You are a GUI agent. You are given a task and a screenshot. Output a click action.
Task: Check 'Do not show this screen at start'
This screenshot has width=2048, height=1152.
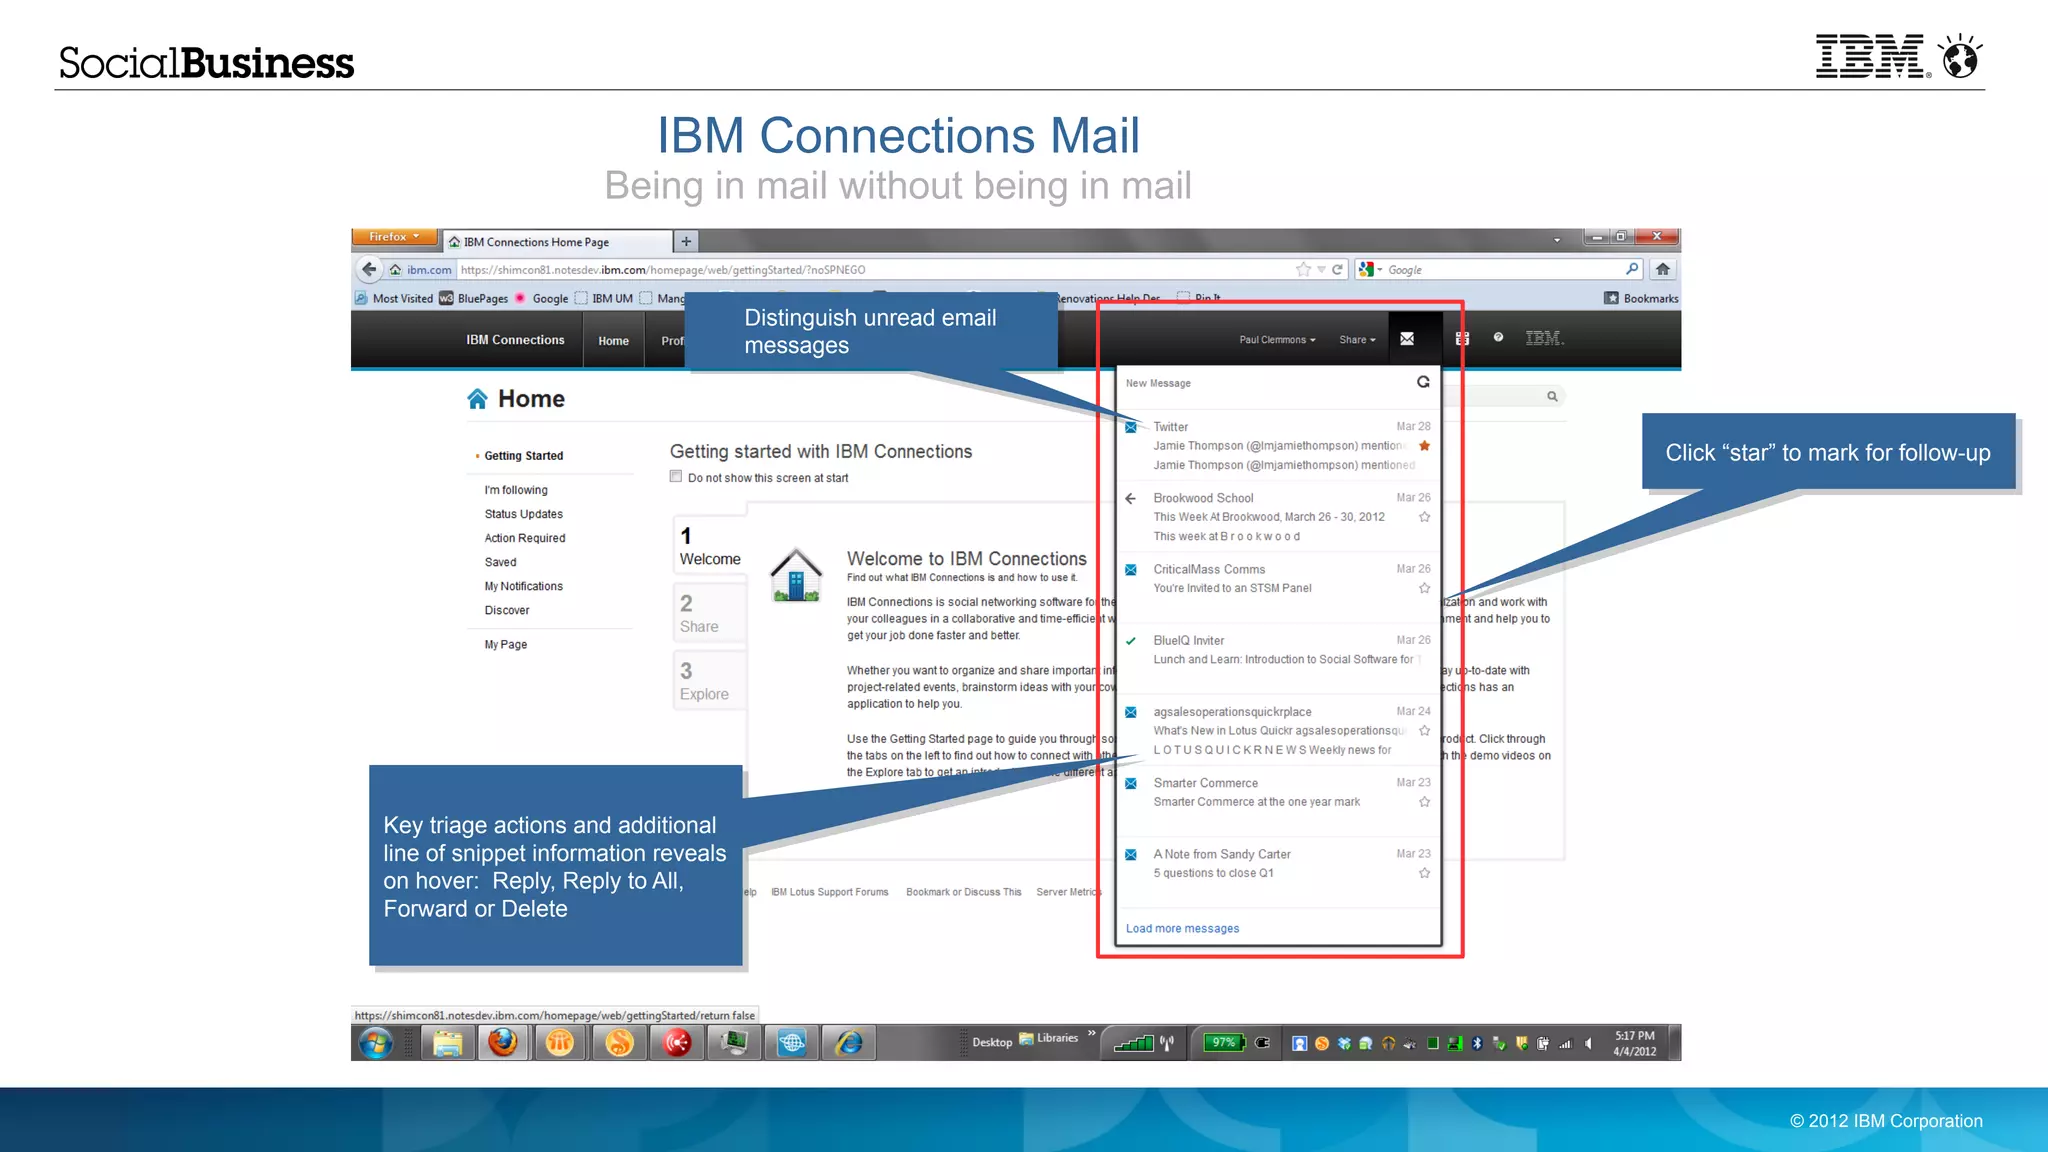click(x=676, y=477)
